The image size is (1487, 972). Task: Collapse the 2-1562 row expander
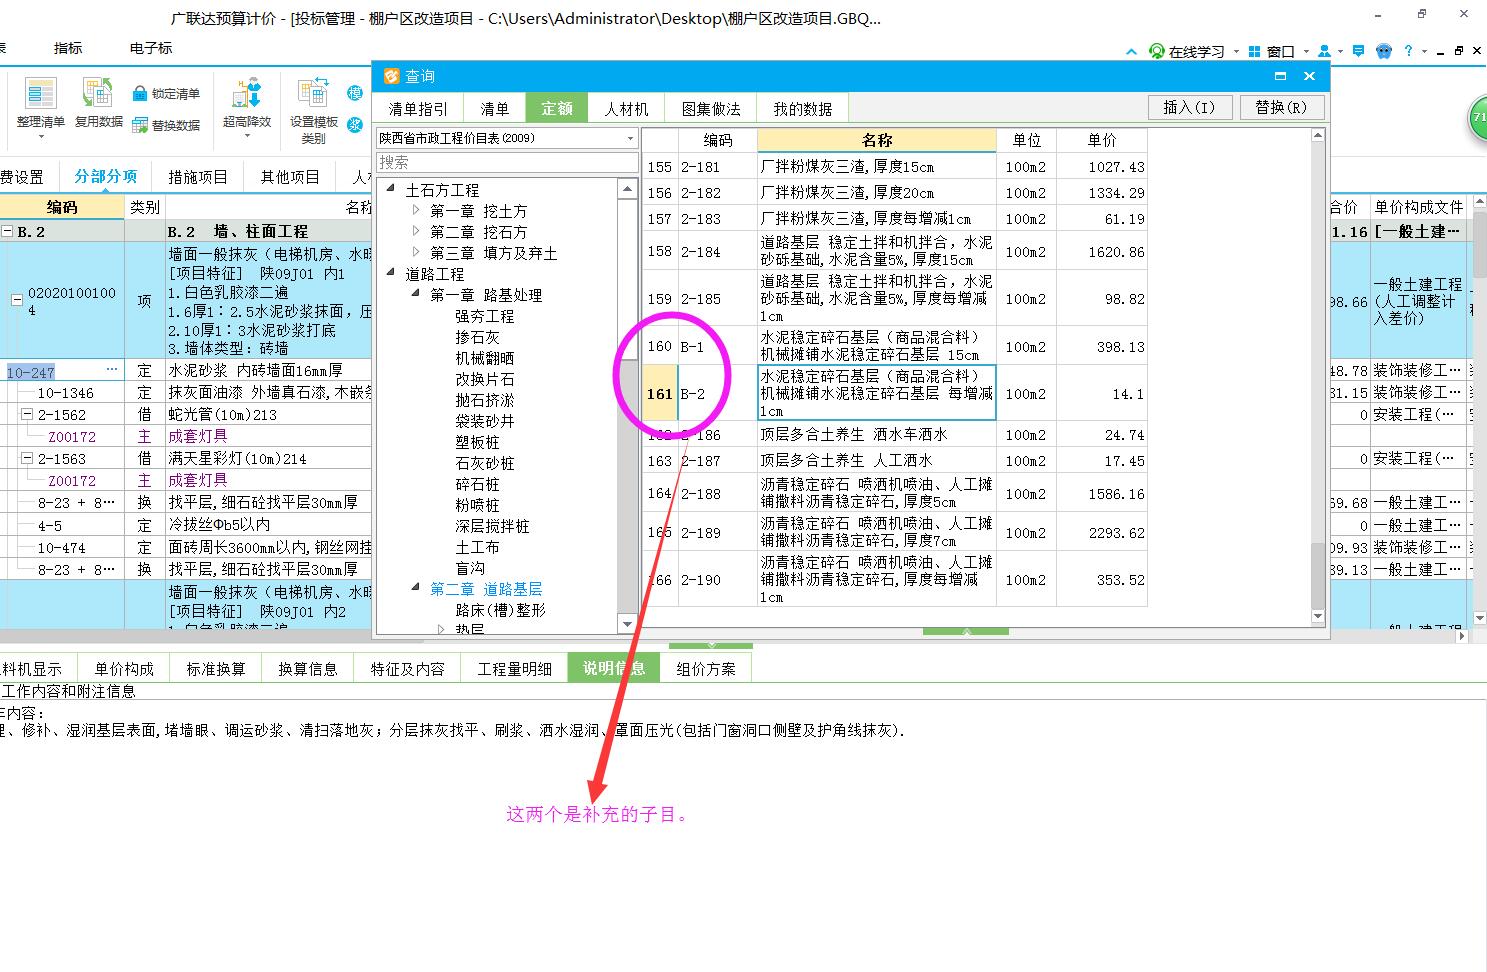coord(28,414)
